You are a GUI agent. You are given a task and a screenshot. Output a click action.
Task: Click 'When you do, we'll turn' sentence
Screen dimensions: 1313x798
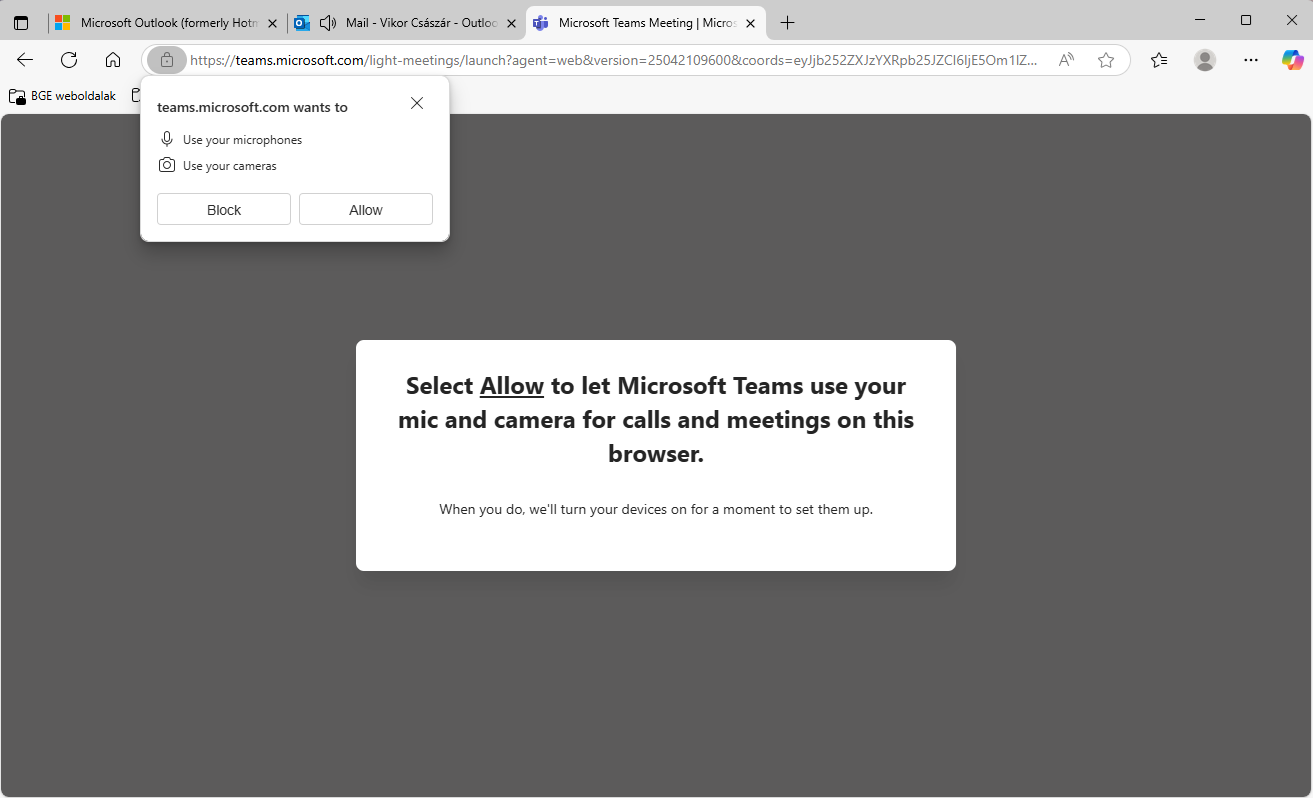tap(656, 509)
